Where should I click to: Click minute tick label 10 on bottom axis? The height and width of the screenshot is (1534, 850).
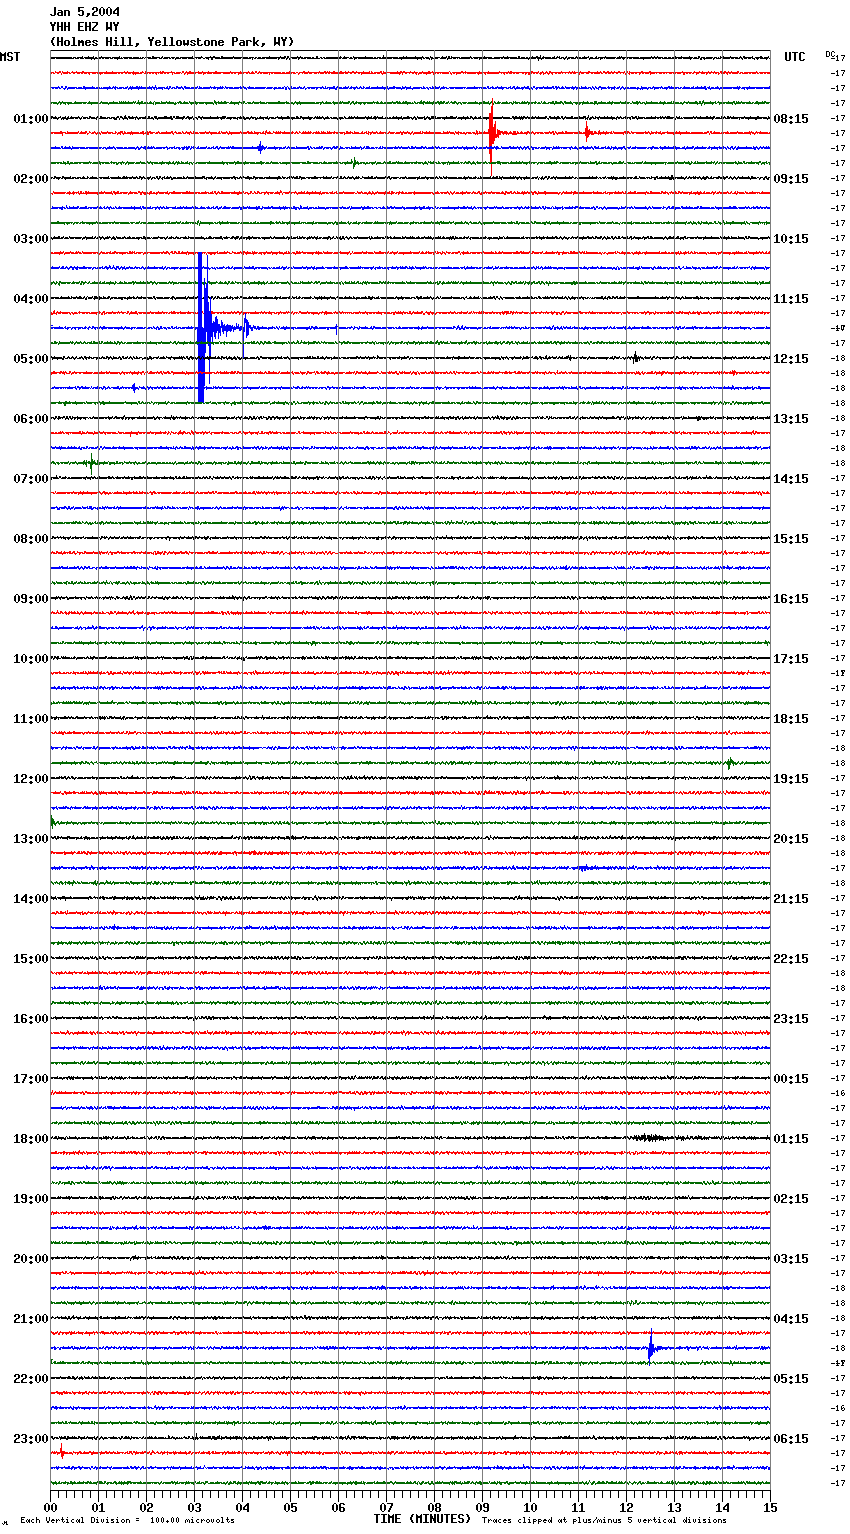530,1507
